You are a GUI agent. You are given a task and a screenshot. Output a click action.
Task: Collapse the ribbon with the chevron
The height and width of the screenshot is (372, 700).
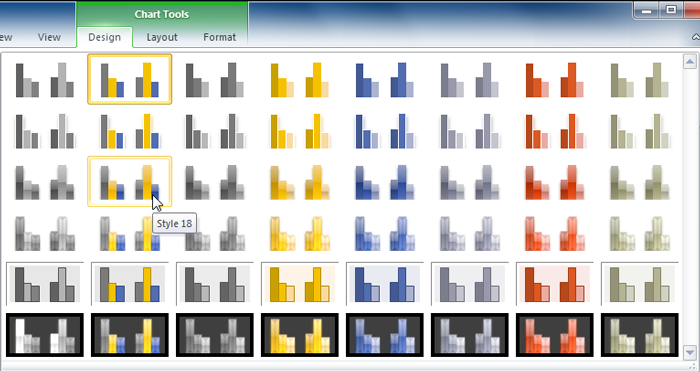[x=696, y=37]
